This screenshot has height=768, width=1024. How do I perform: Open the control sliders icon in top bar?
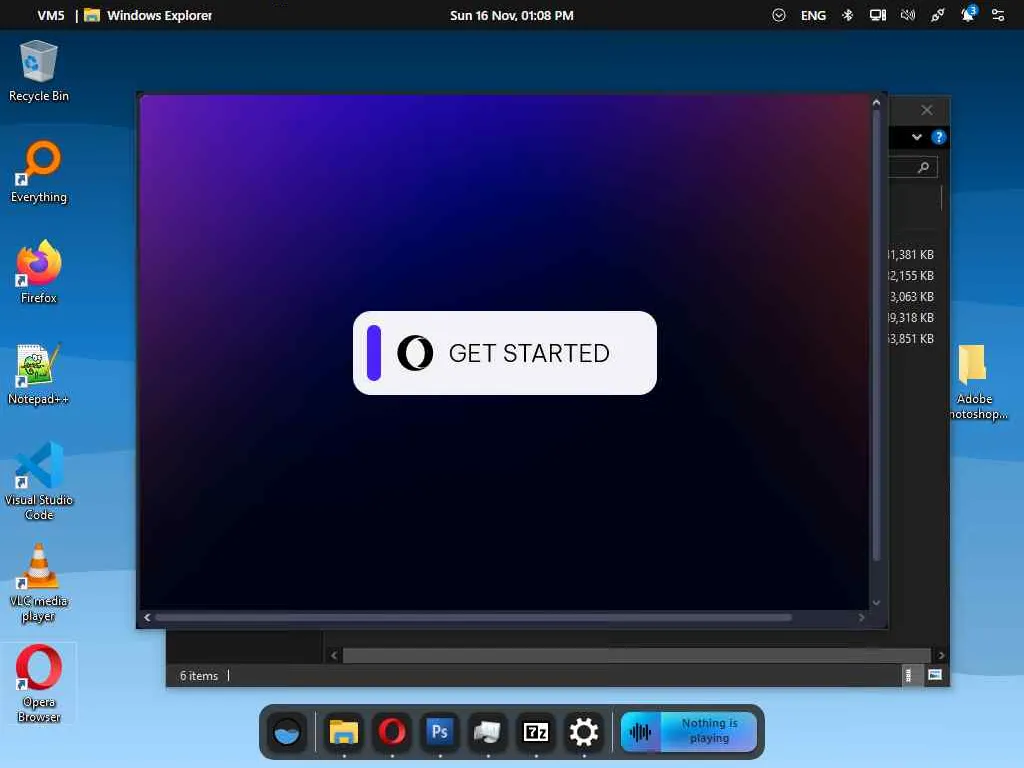click(998, 15)
